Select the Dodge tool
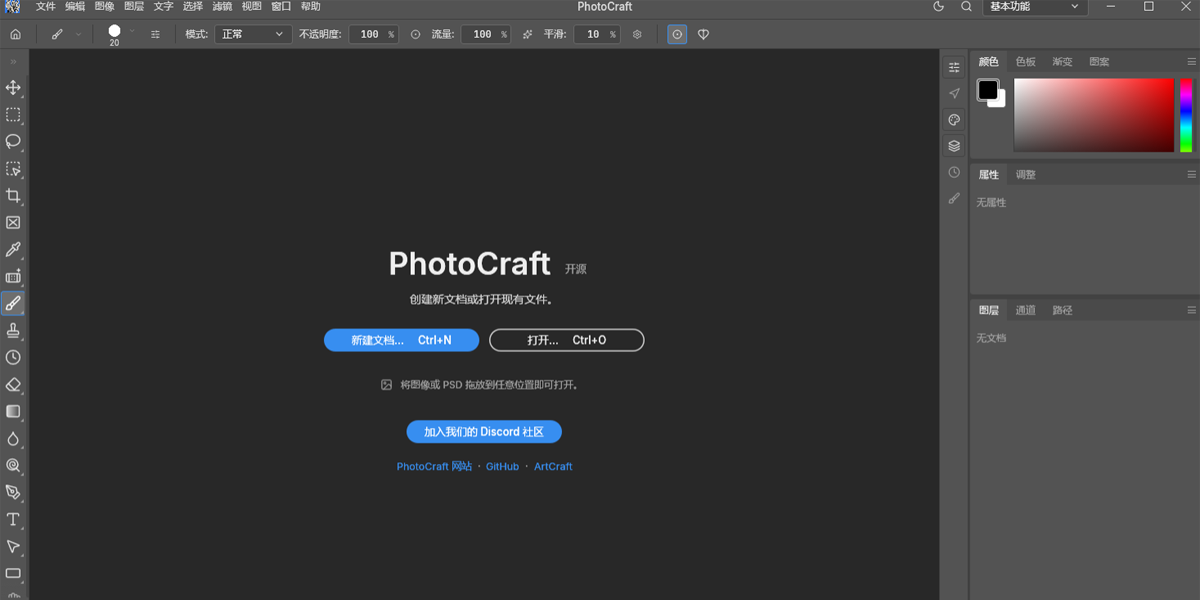Screen dimensions: 1200x600 pyautogui.click(x=13, y=465)
